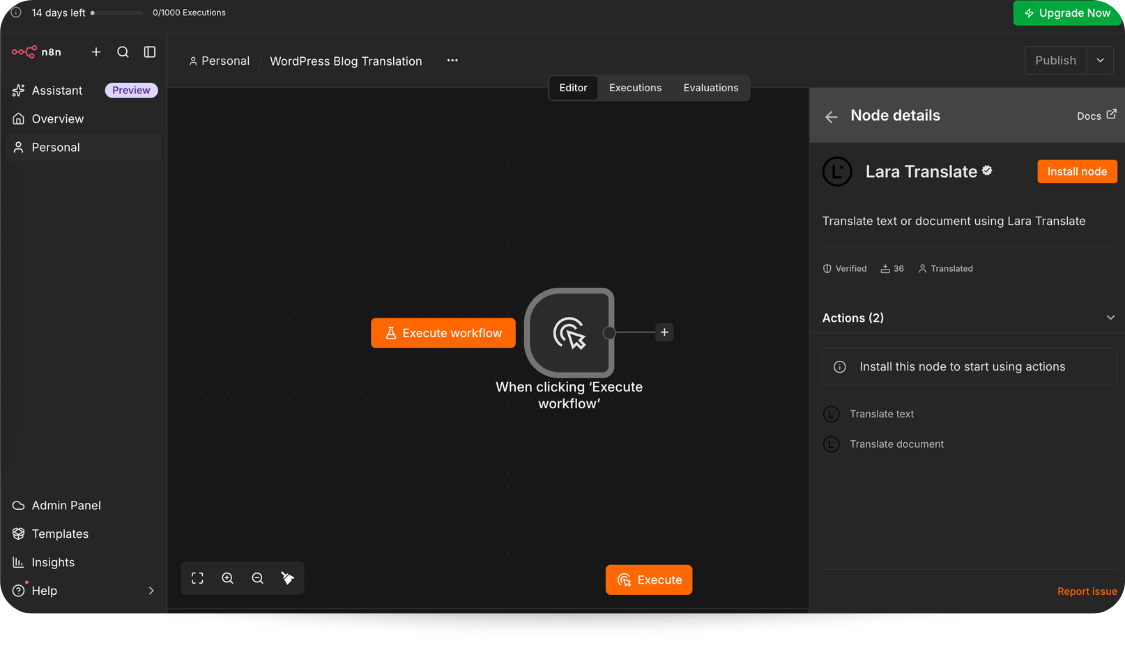Switch to the Executions tab
The image size is (1125, 648).
[635, 88]
